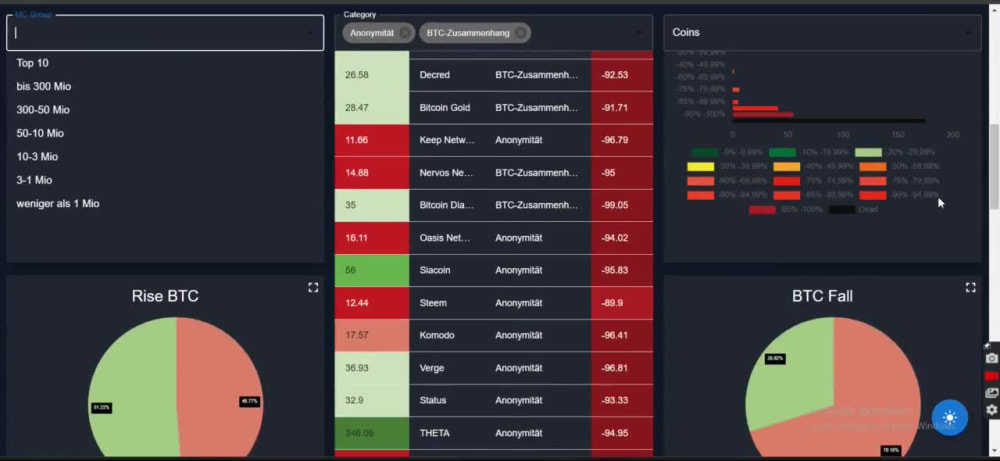Open the recorder settings gear icon
1000x461 pixels.
pos(991,409)
